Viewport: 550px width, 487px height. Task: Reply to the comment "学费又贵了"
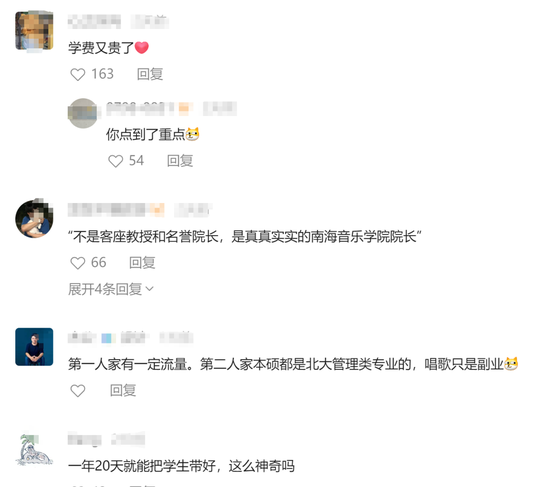pyautogui.click(x=150, y=74)
